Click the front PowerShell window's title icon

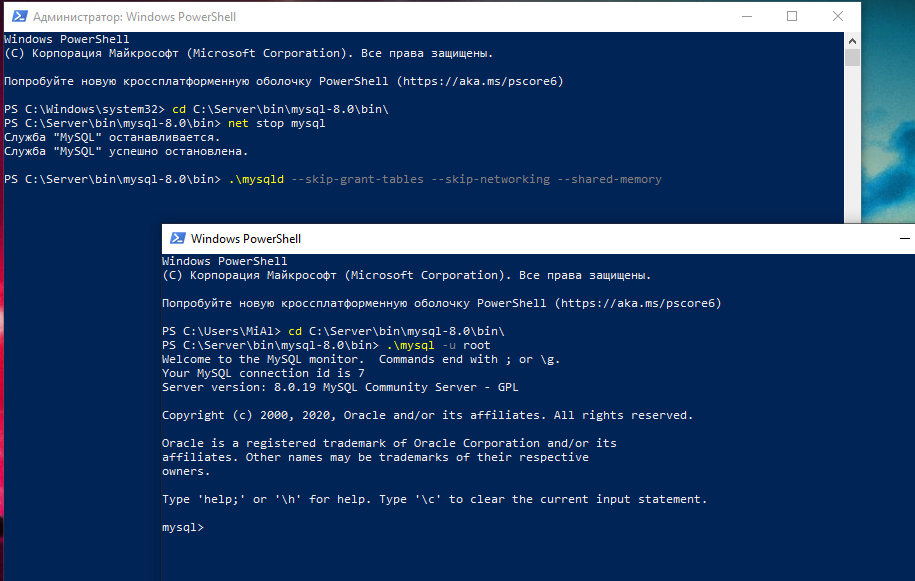pyautogui.click(x=177, y=238)
